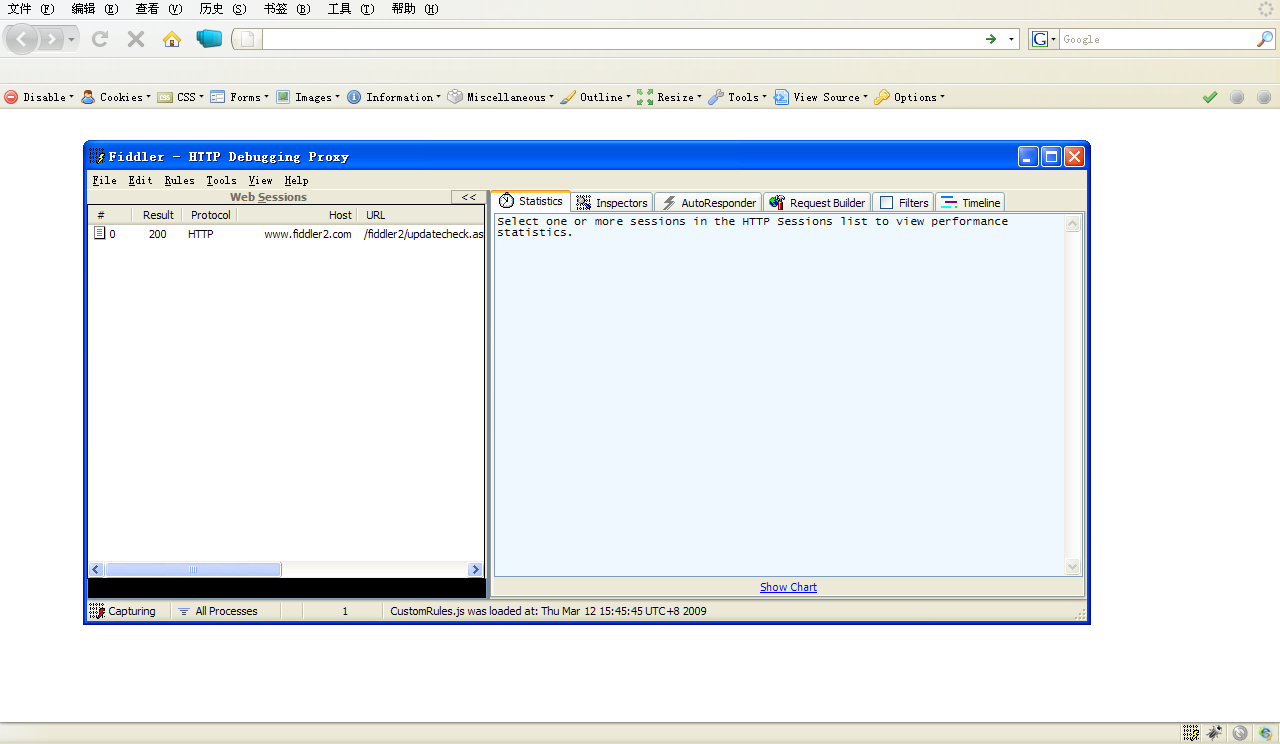Image resolution: width=1280 pixels, height=744 pixels.
Task: Click the Reload page icon
Action: point(99,39)
